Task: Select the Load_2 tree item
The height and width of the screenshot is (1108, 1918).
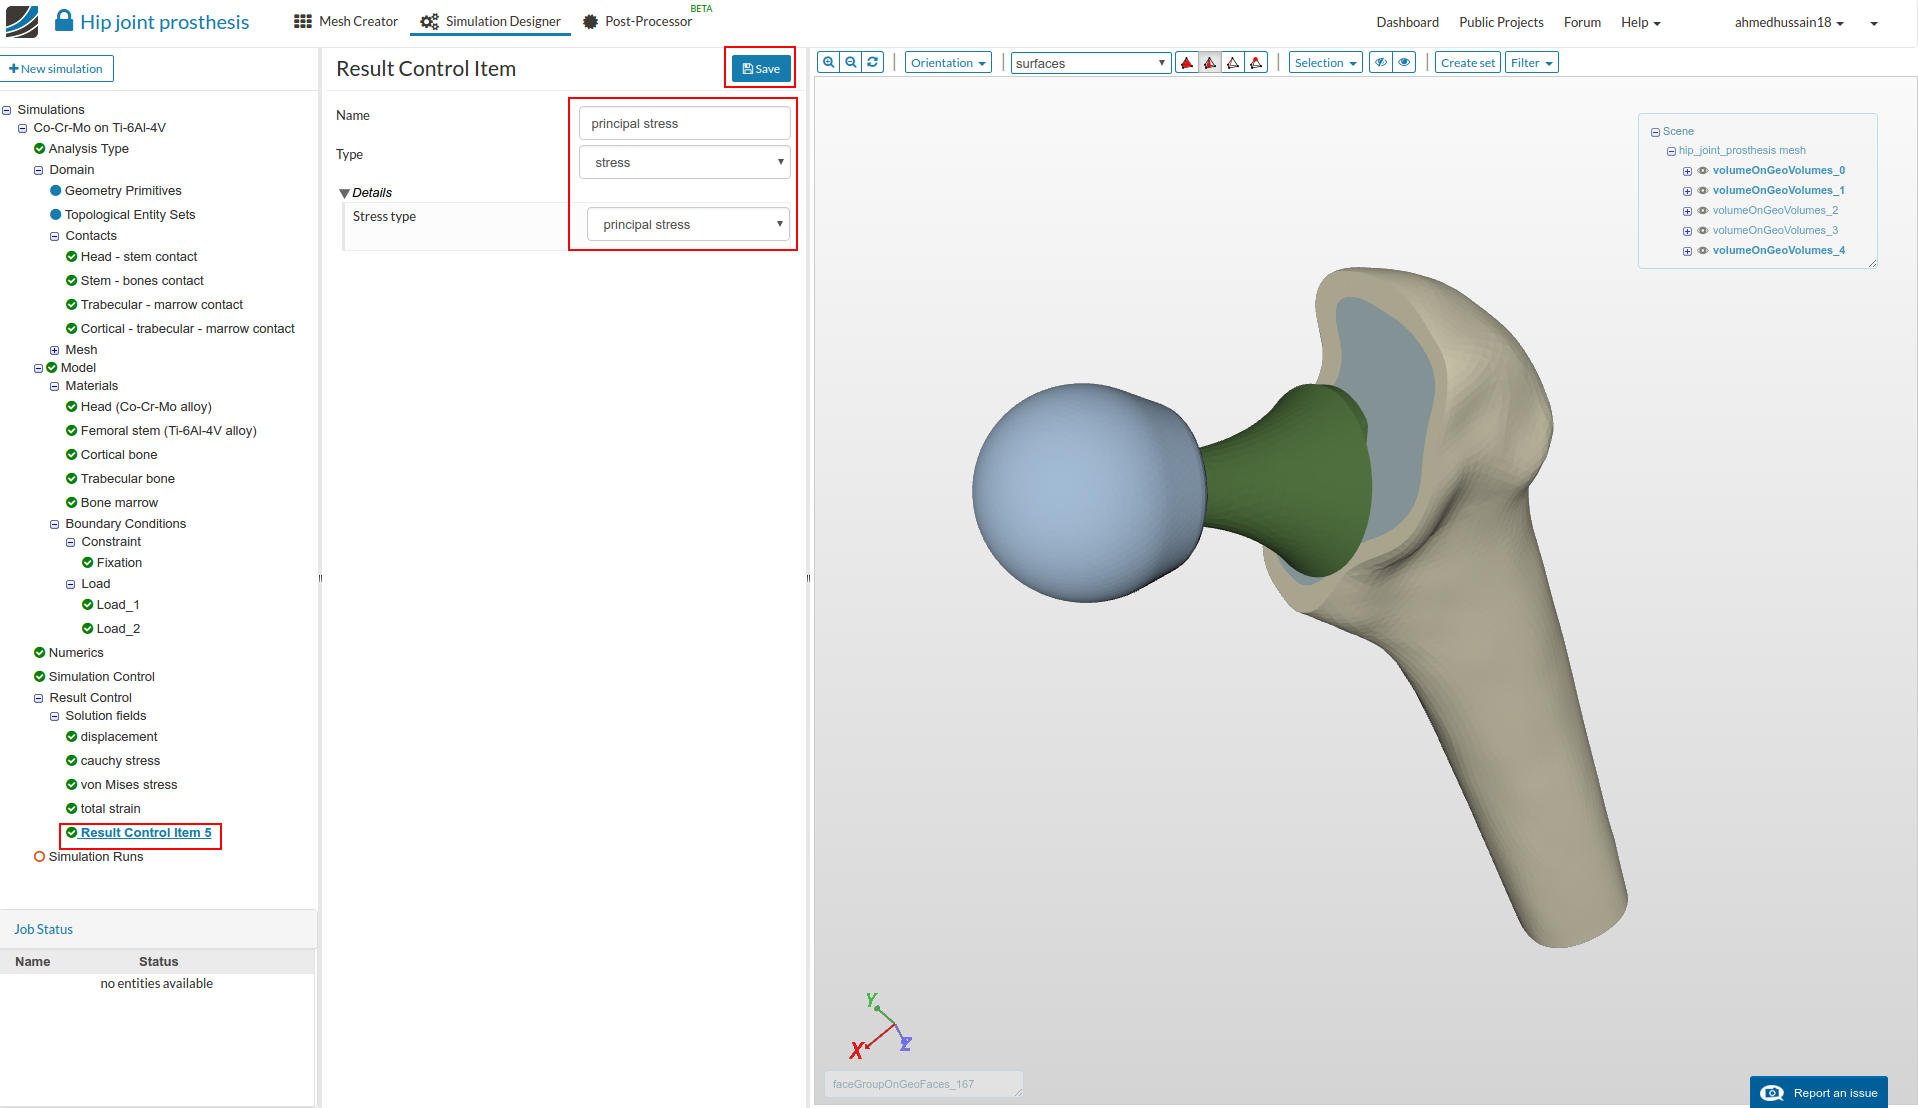Action: point(118,629)
